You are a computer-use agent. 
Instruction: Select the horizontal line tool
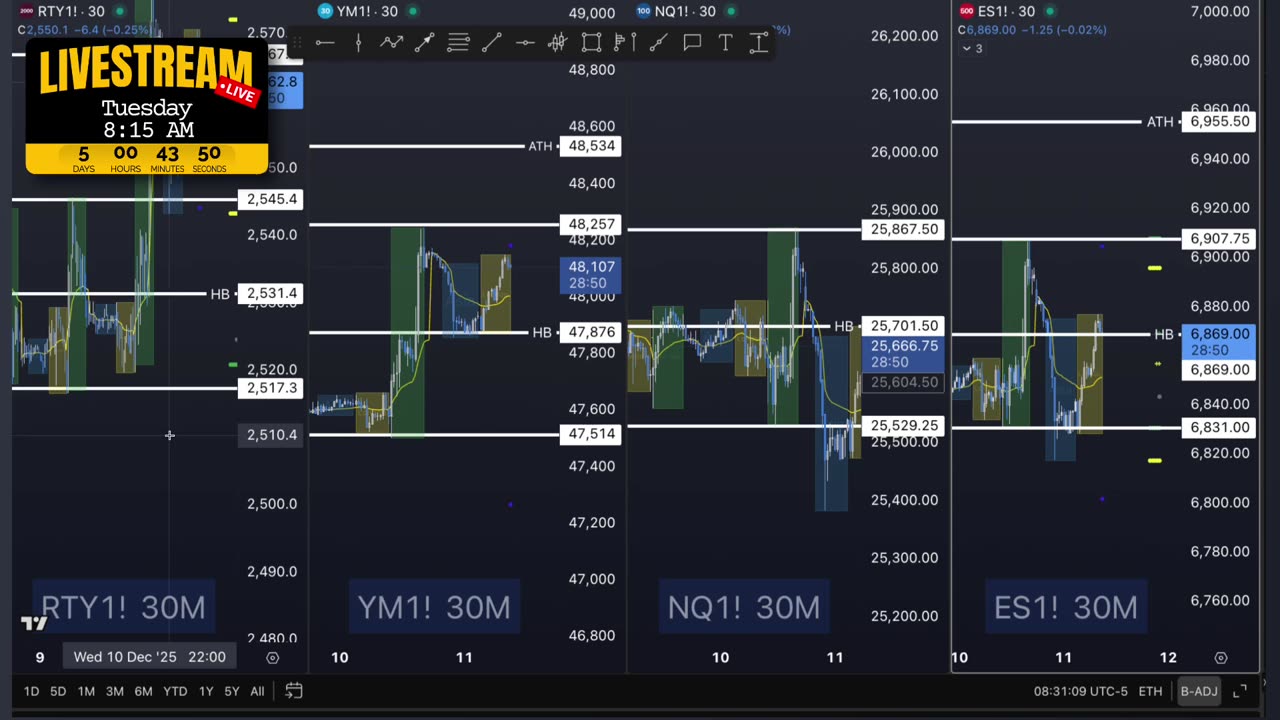tap(524, 42)
